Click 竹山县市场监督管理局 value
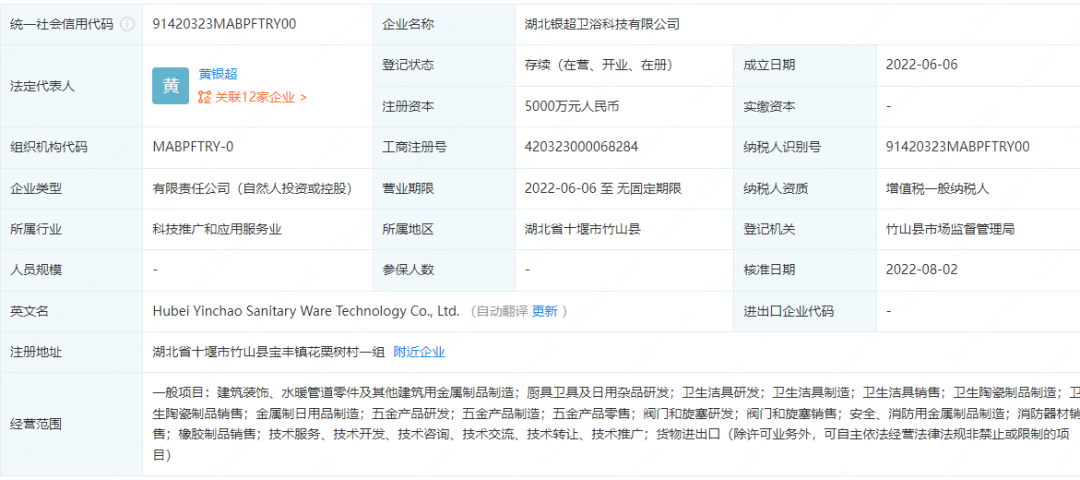Viewport: 1080px width, 480px height. click(x=951, y=229)
